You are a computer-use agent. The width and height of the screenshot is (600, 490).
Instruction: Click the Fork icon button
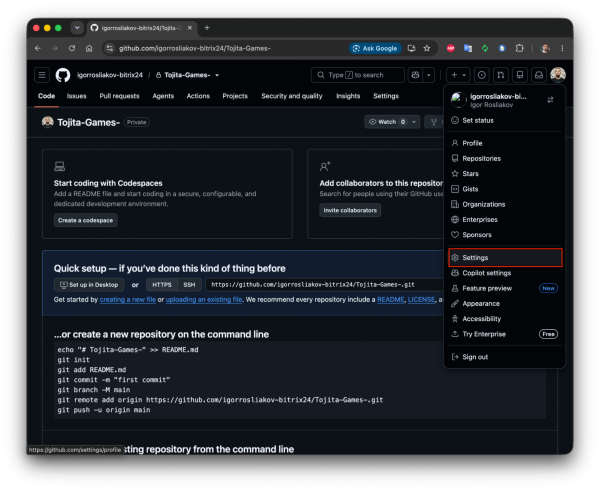[434, 122]
